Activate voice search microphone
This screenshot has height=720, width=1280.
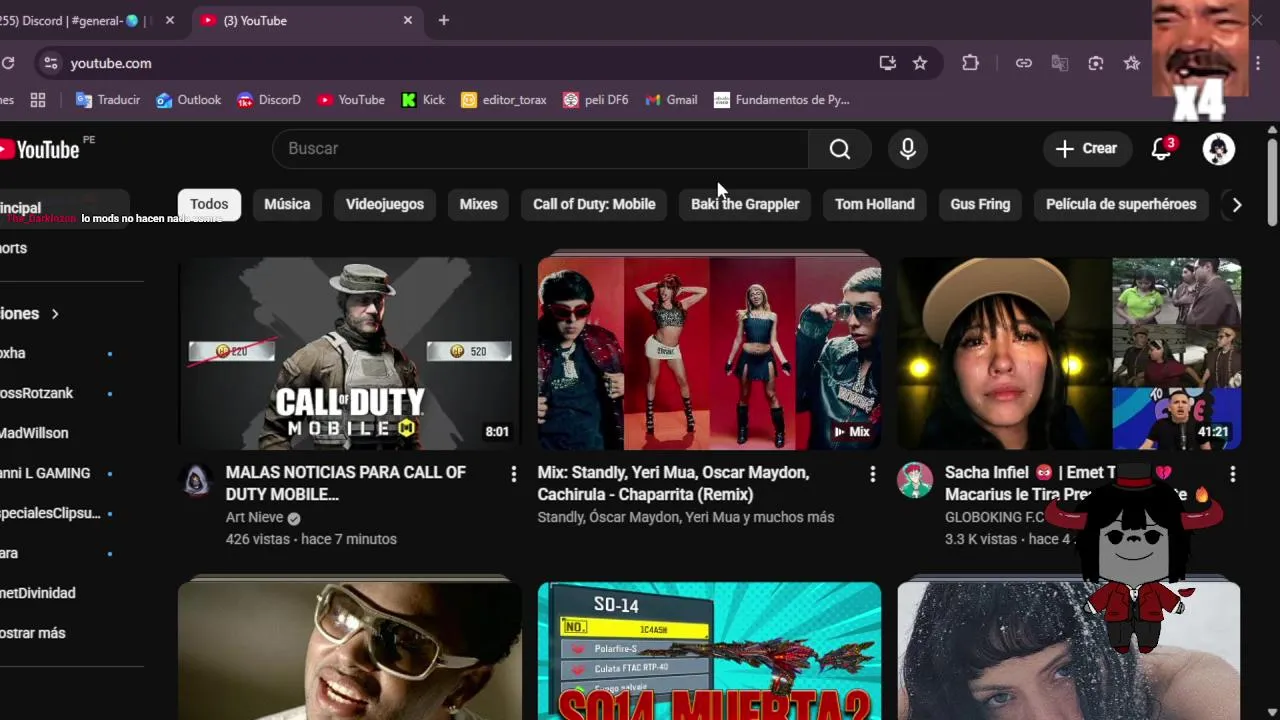(x=908, y=149)
